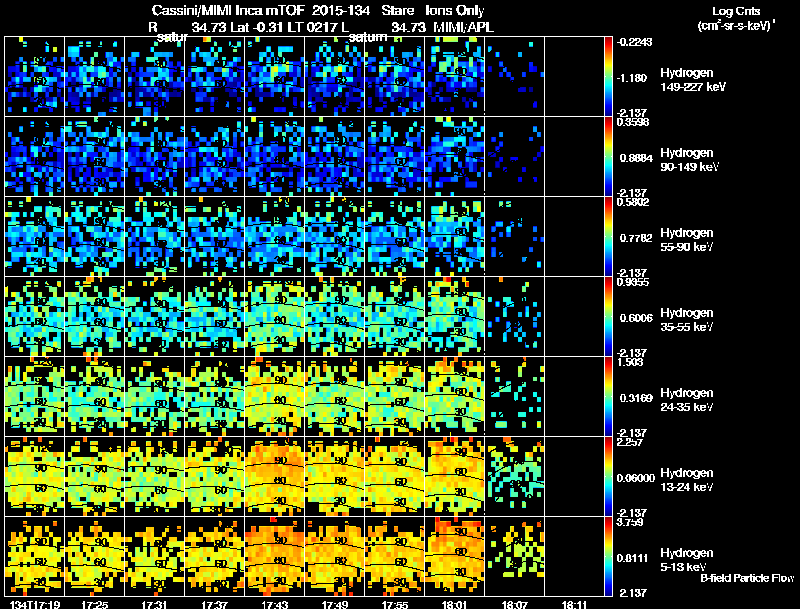
Task: Click the 3.759 colorbar value
Action: click(630, 522)
